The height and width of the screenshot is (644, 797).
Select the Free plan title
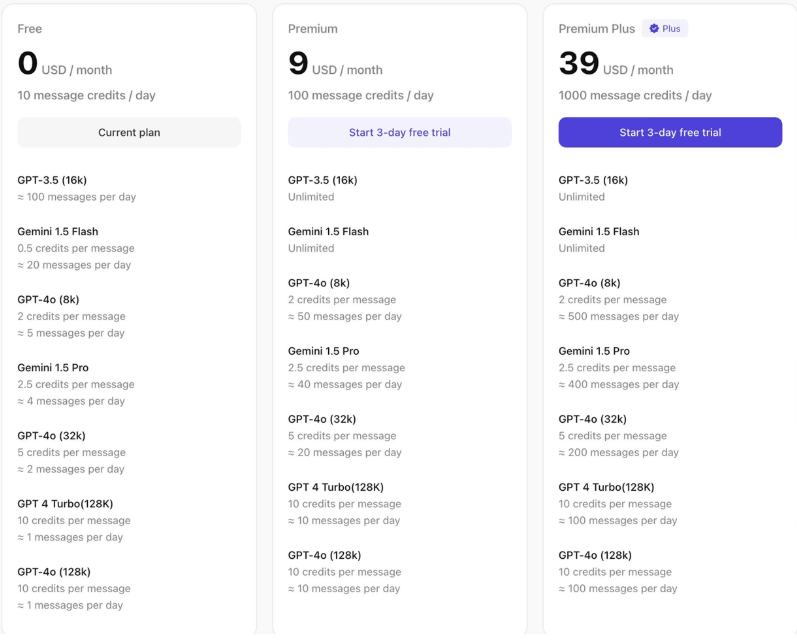tap(29, 29)
